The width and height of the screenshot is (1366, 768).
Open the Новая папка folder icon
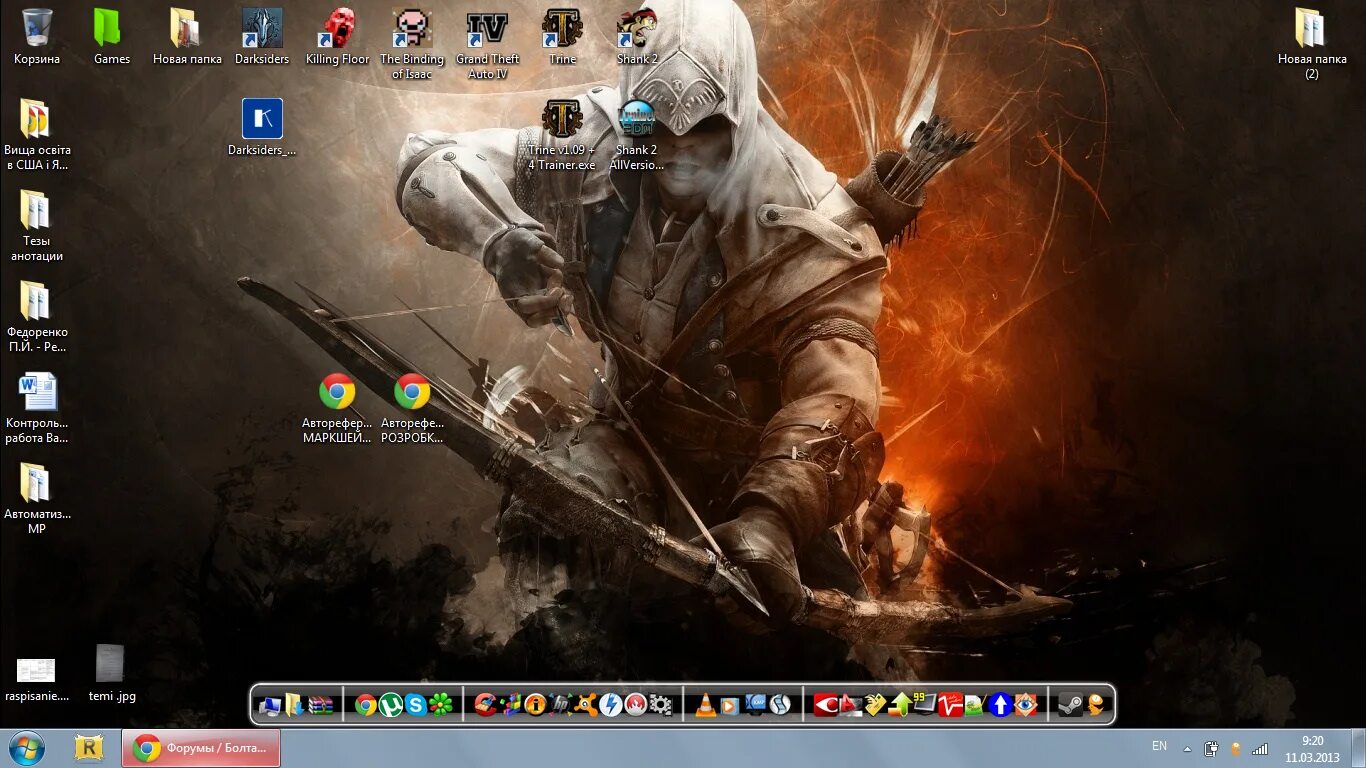tap(187, 35)
